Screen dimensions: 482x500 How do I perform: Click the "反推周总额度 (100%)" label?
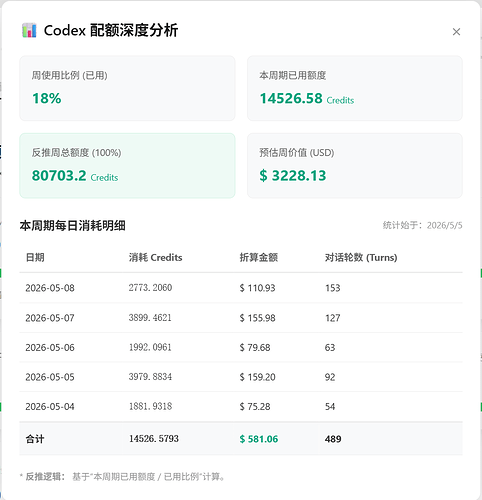point(76,153)
